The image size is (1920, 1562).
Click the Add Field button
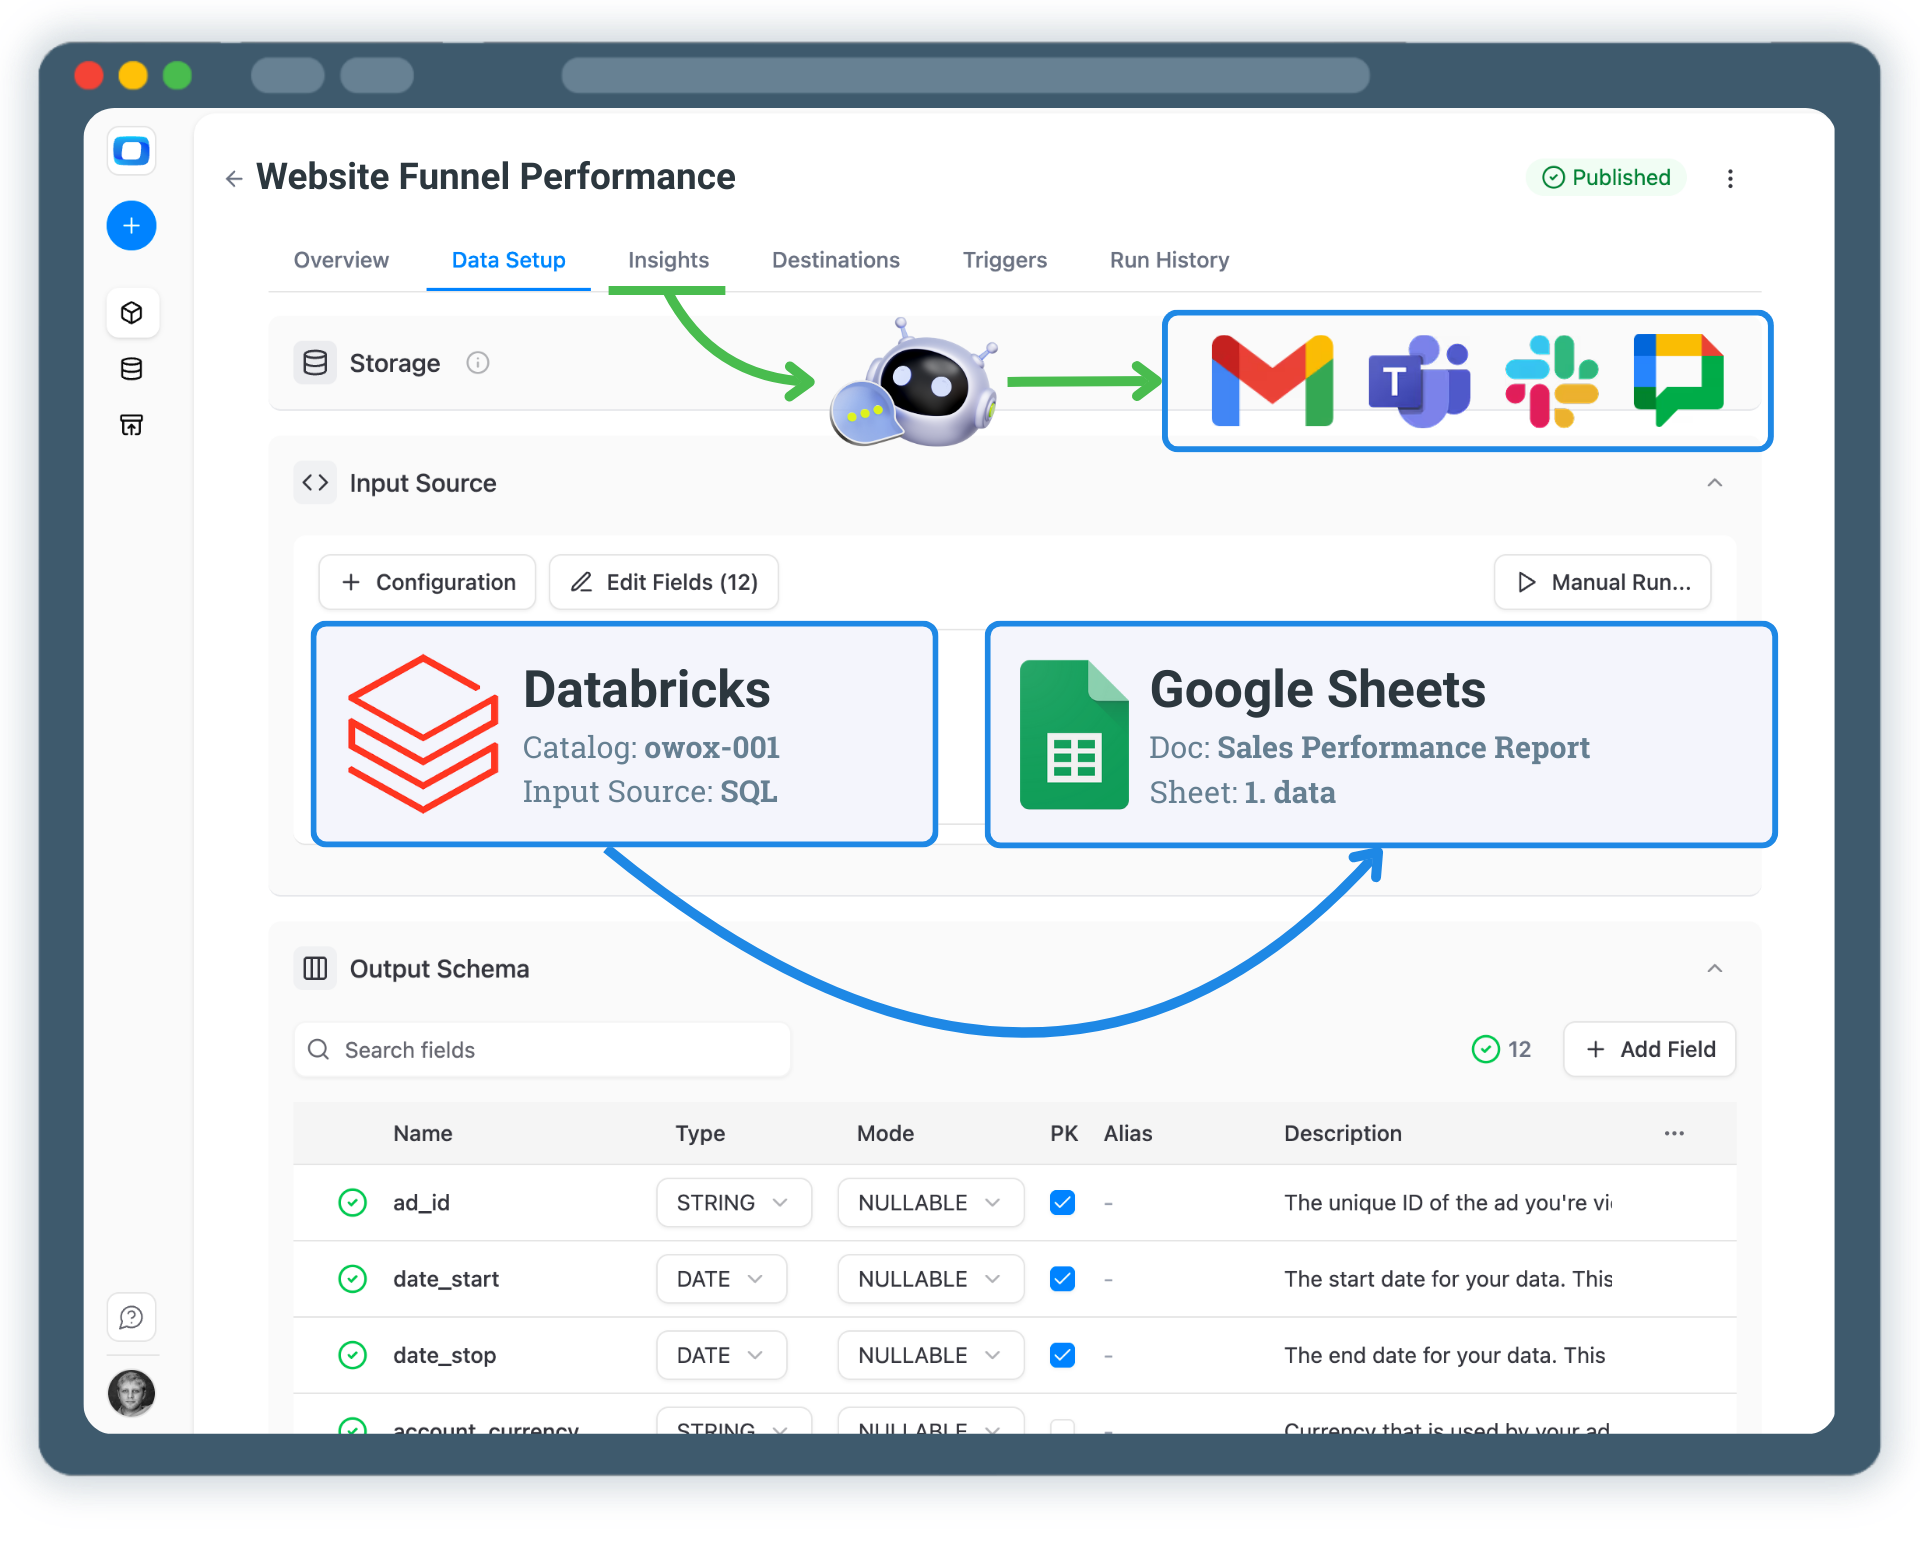[x=1648, y=1049]
